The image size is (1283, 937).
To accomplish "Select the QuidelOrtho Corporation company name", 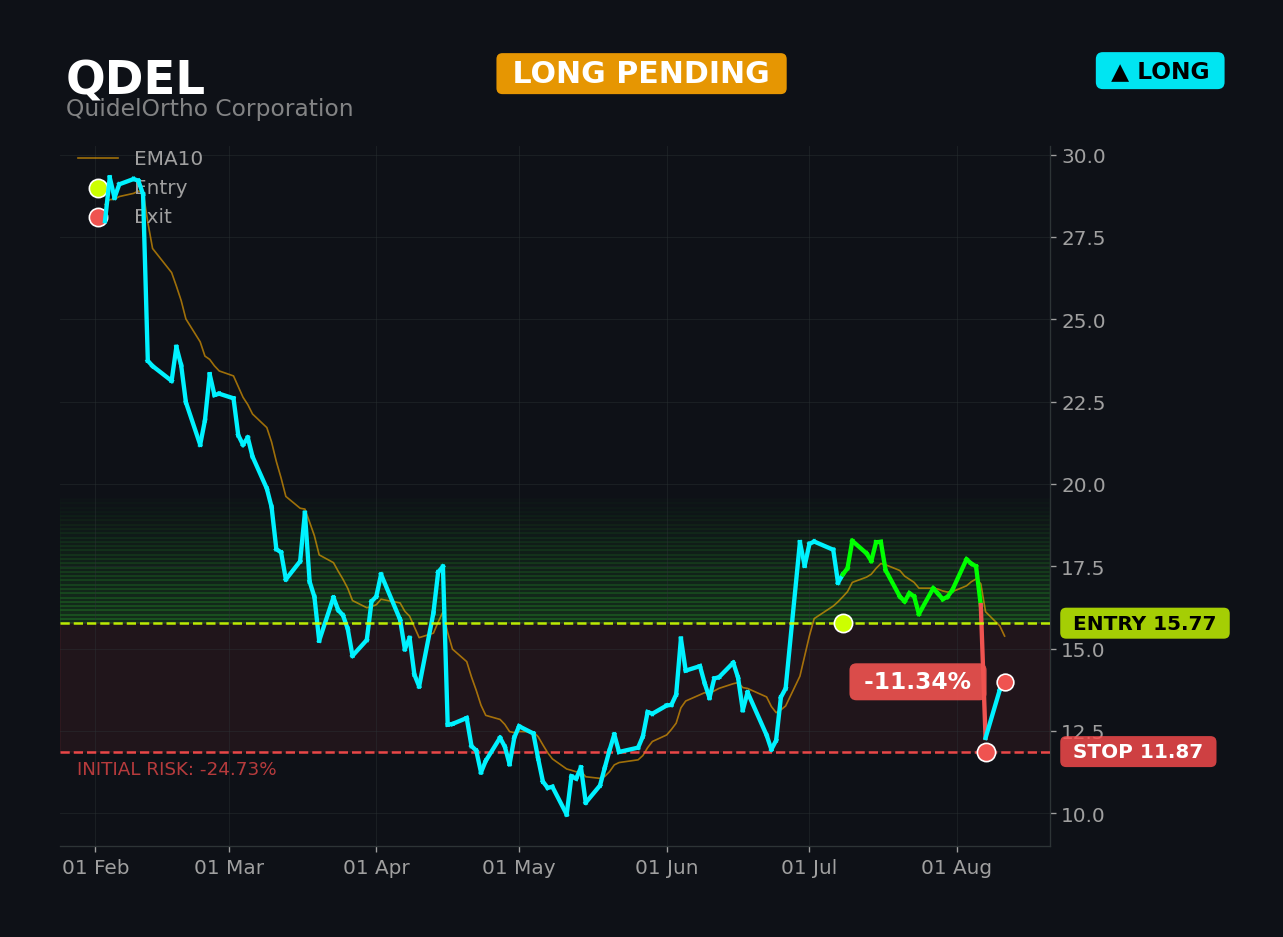I will pyautogui.click(x=210, y=109).
